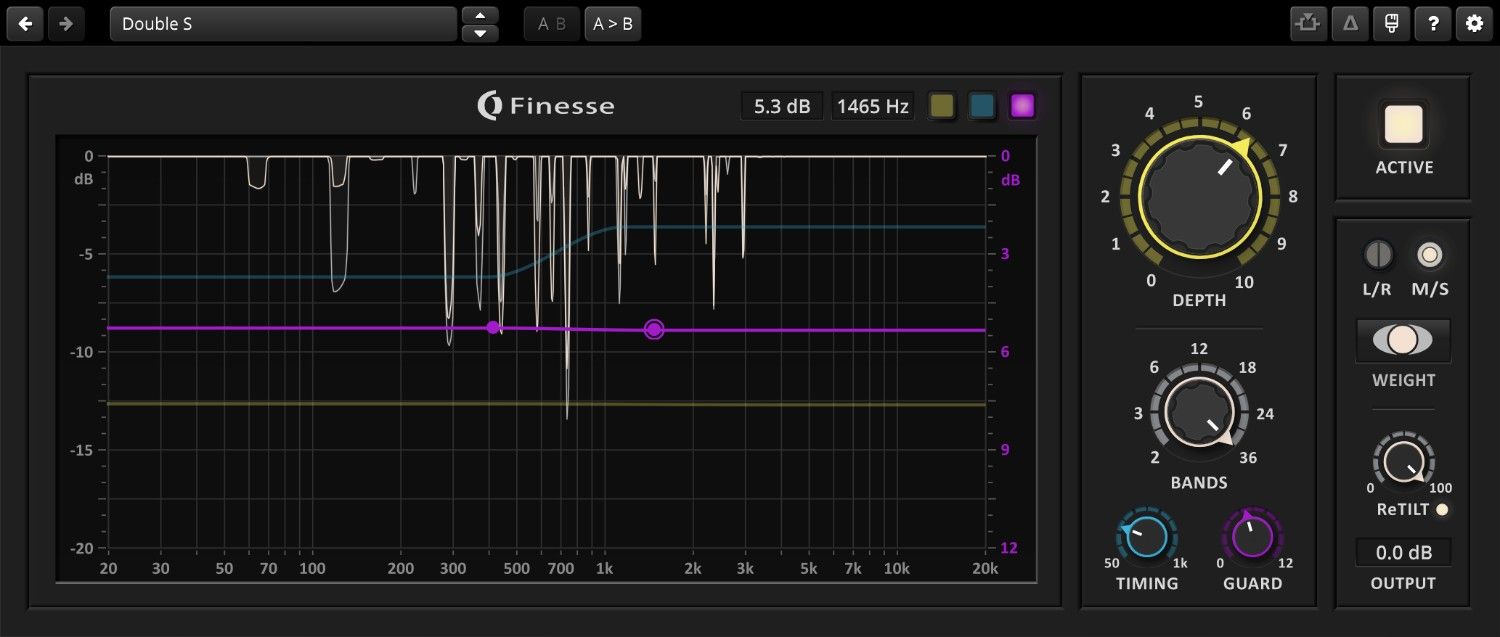This screenshot has height=637, width=1500.
Task: Click the WEIGHT eye-shaped button
Action: pos(1403,340)
